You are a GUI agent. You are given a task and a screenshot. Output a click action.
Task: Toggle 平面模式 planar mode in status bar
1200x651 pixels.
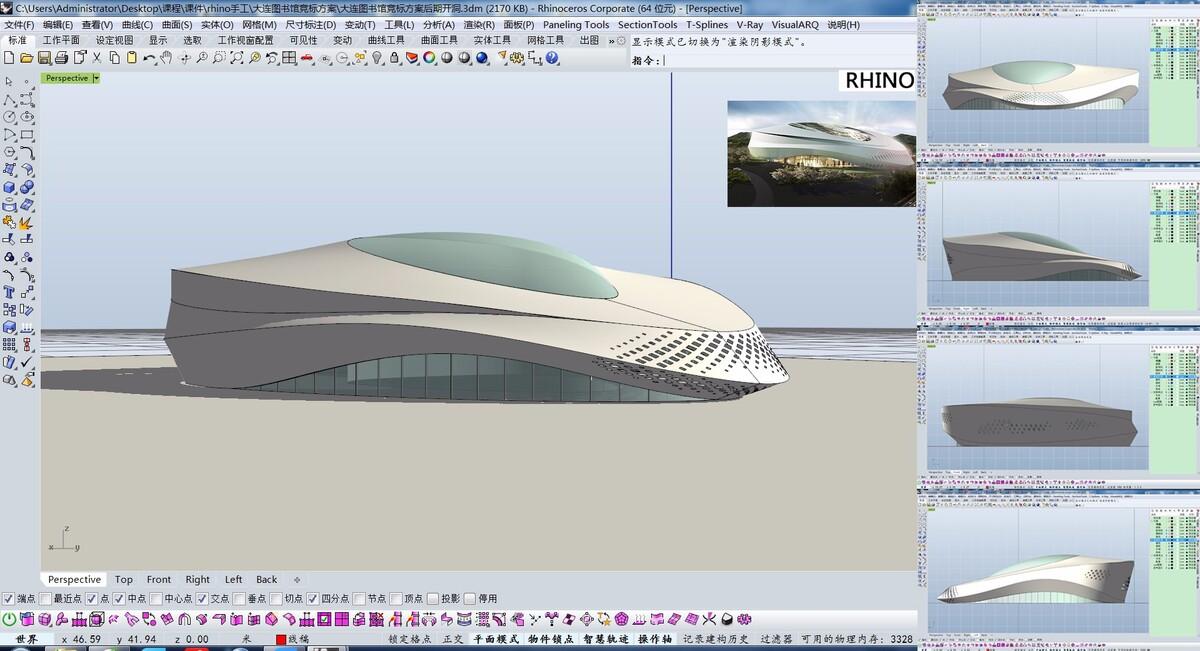pyautogui.click(x=496, y=639)
